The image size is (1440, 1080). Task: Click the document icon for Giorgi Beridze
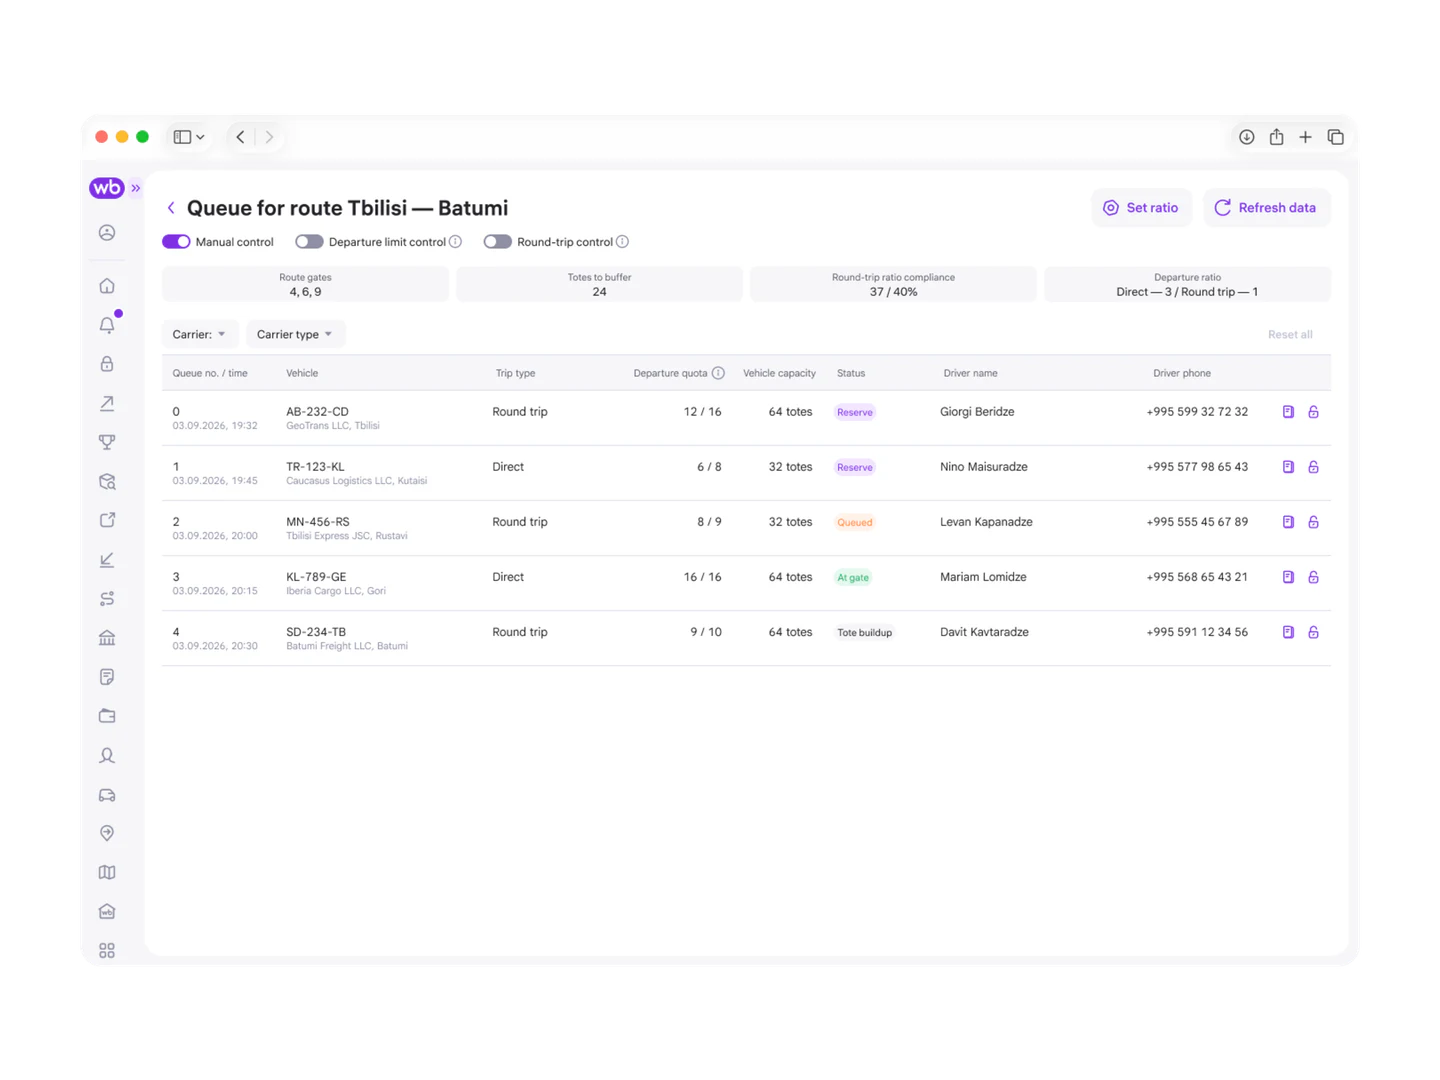[x=1288, y=412]
